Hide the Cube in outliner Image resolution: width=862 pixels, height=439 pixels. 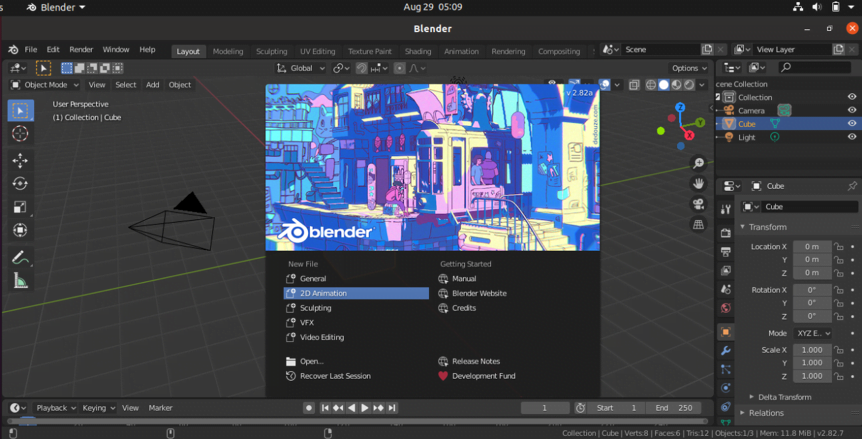(x=852, y=124)
